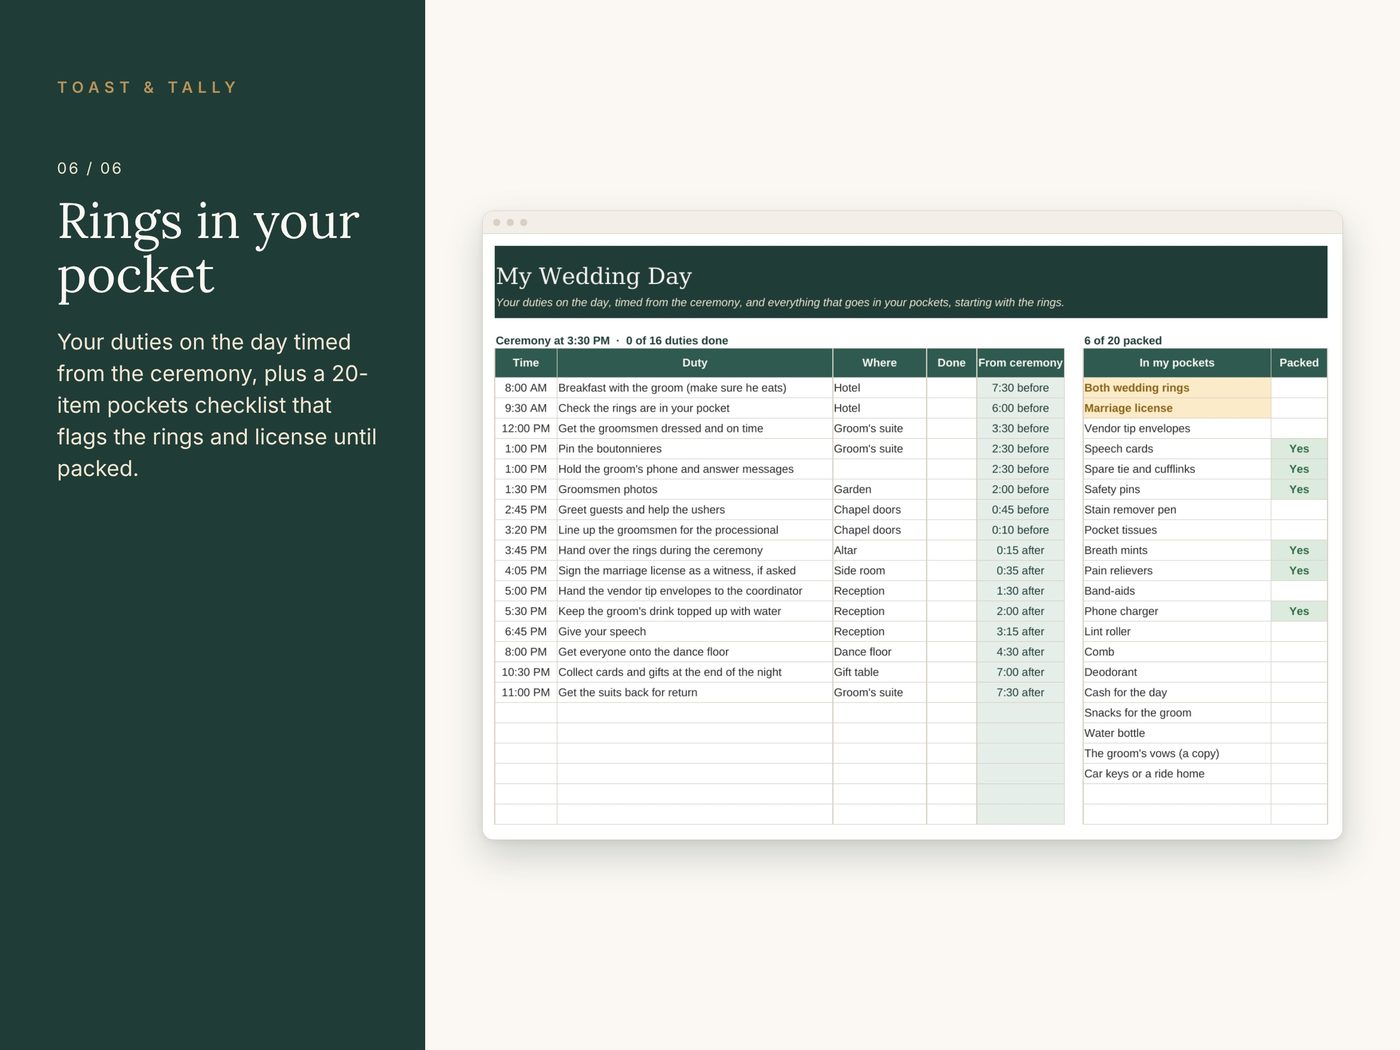The width and height of the screenshot is (1400, 1050).
Task: Click the Car keys or a ride home item
Action: tap(1177, 773)
